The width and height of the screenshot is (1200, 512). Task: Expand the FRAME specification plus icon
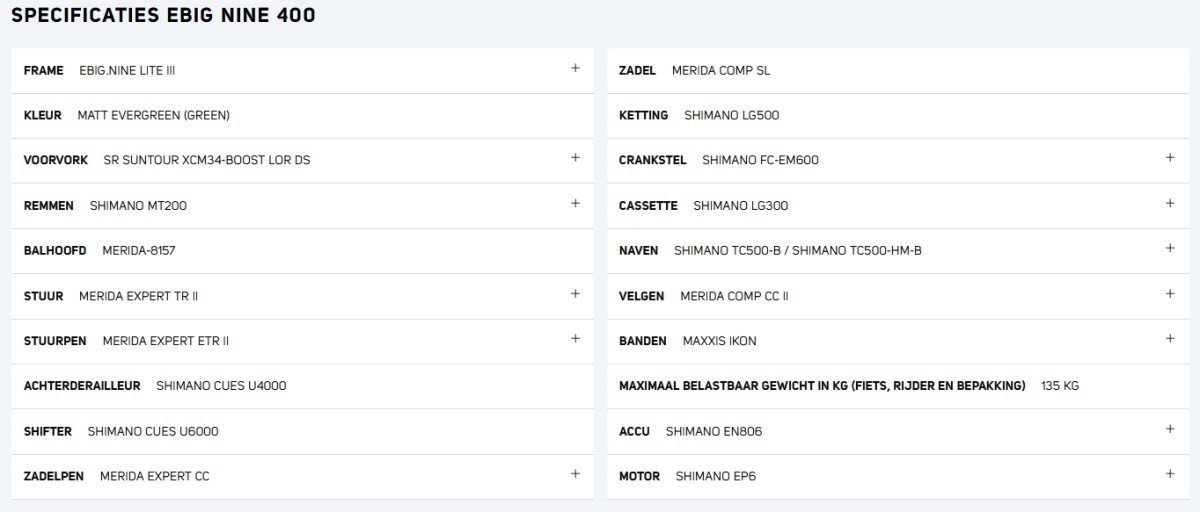coord(575,68)
